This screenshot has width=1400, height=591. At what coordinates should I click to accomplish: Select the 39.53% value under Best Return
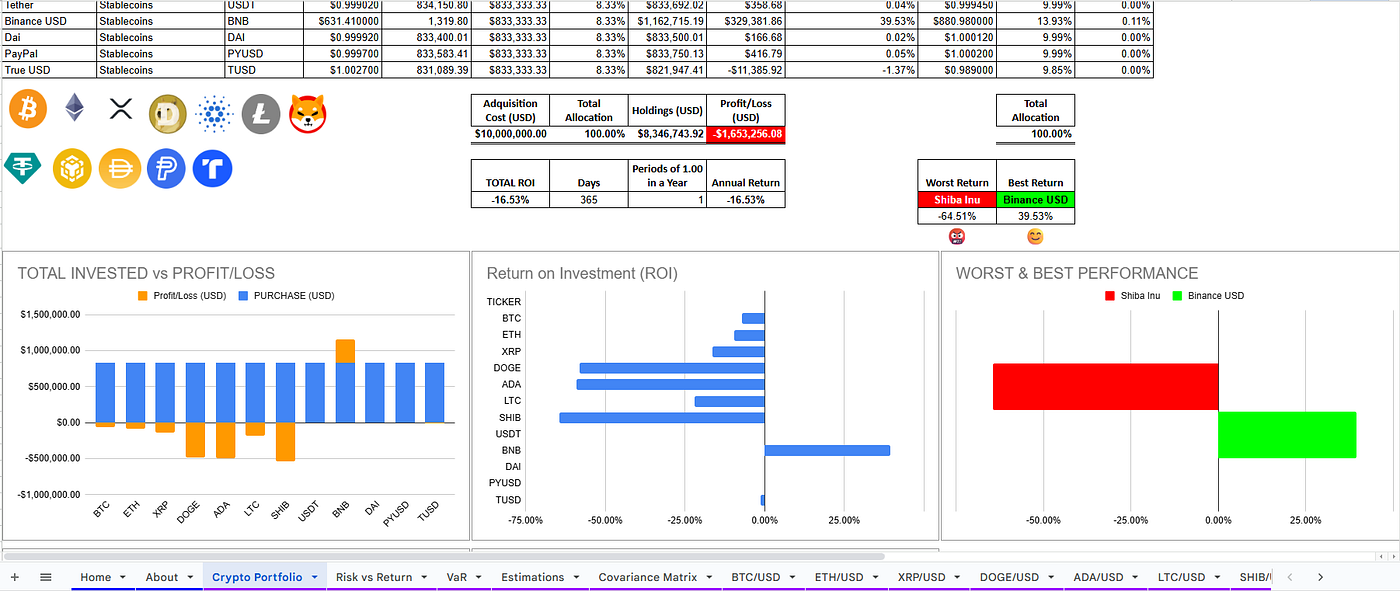1036,216
